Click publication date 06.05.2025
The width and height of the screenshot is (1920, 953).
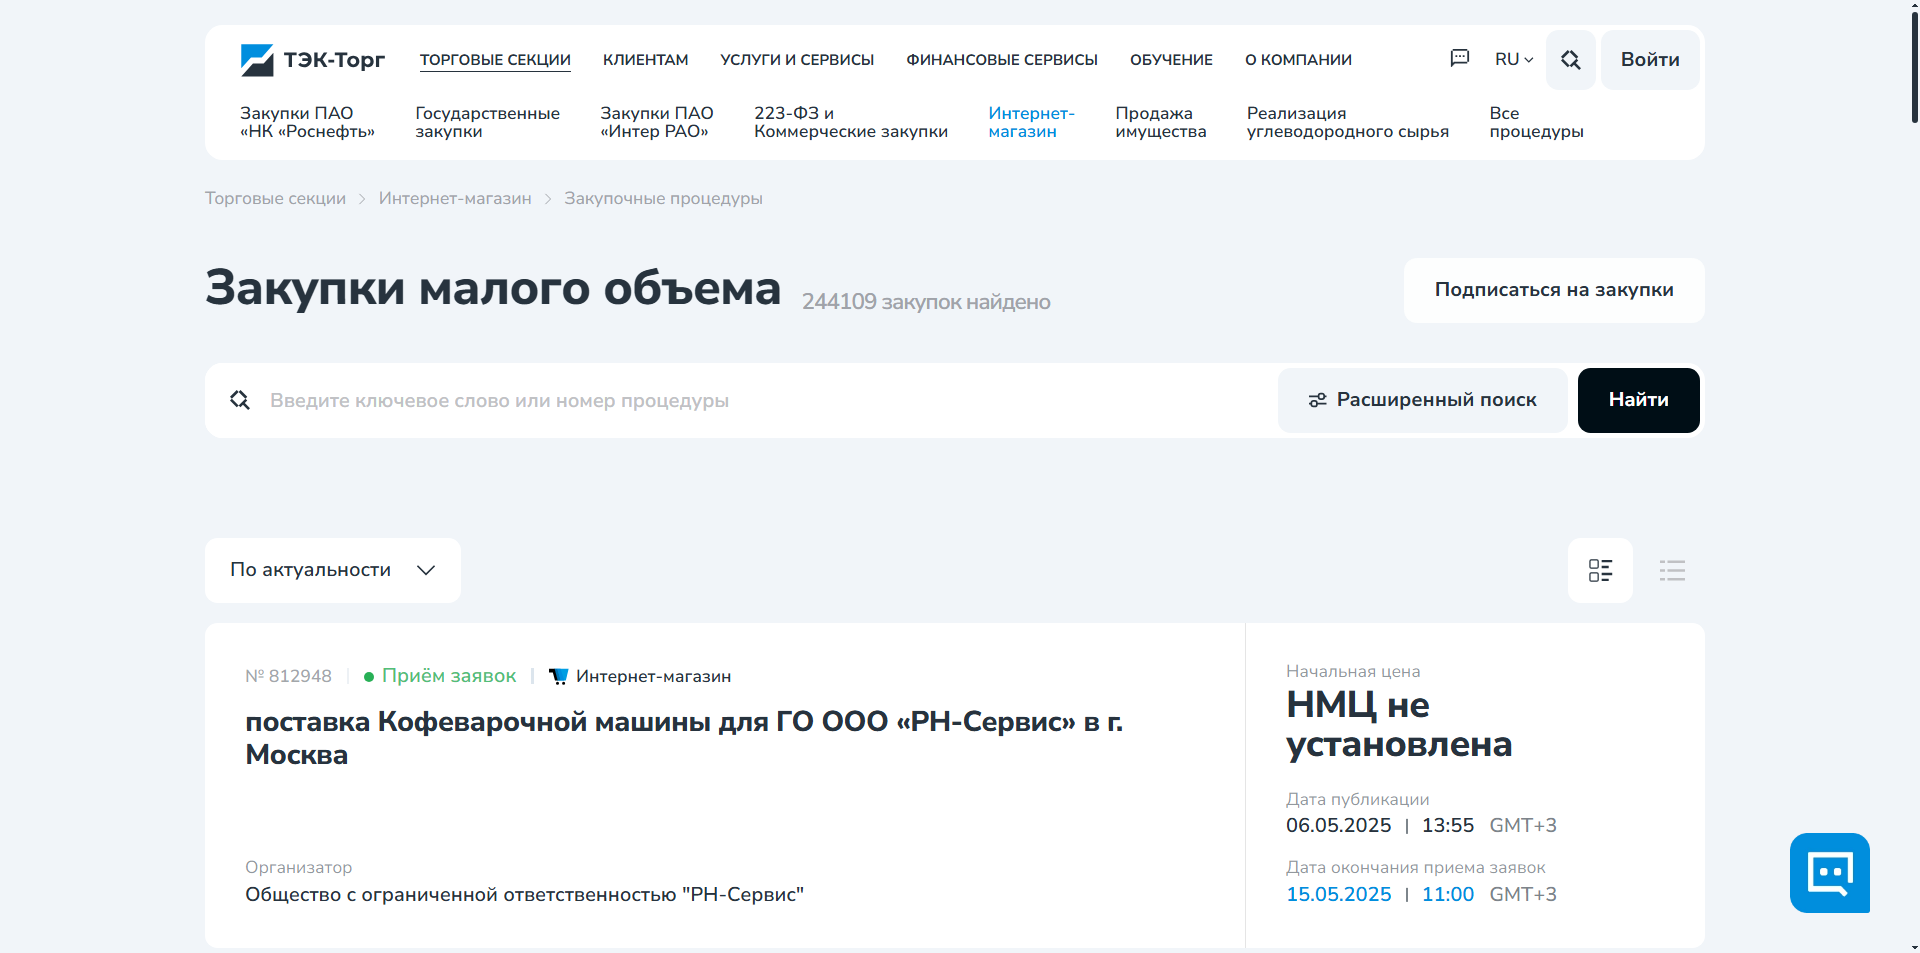coord(1338,826)
